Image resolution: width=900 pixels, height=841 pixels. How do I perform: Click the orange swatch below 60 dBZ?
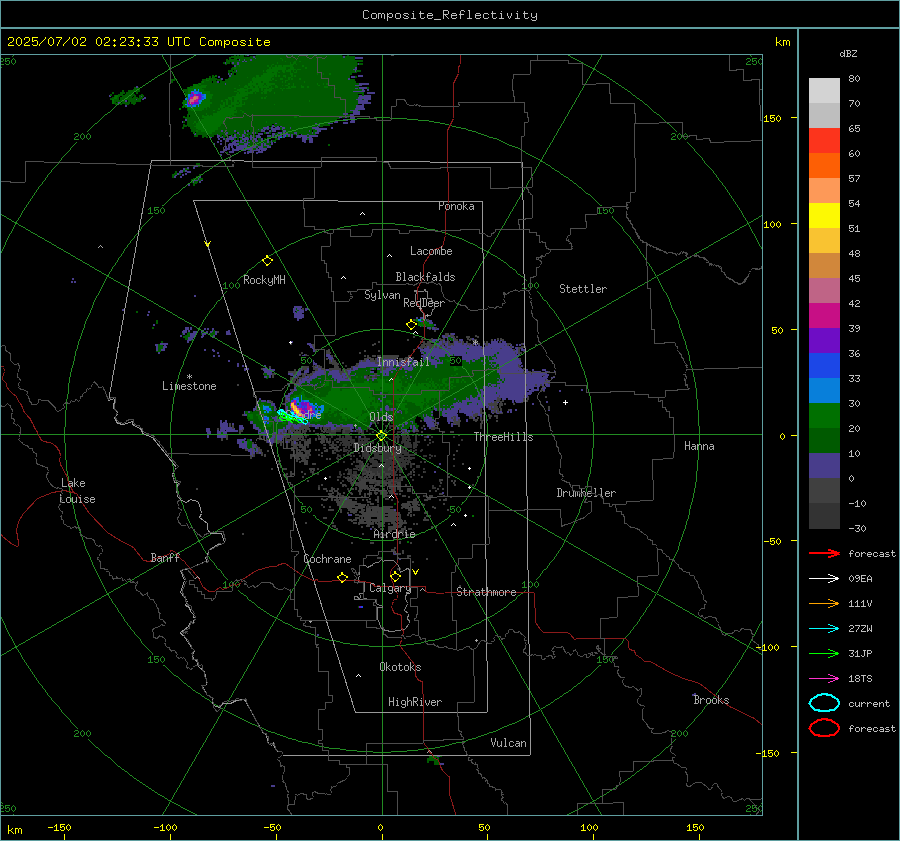(824, 166)
